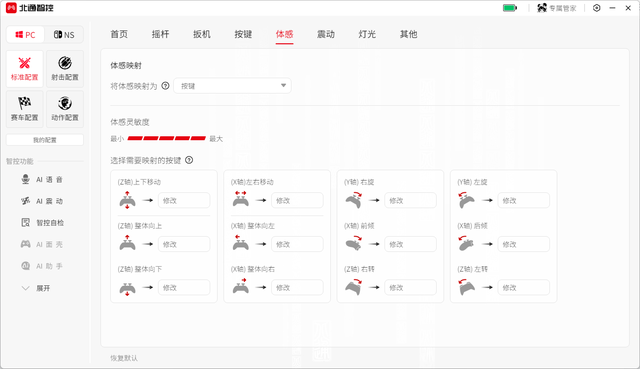Click 修改 field for (Z轴) 左转
Viewport: 640px width, 369px height.
[524, 287]
